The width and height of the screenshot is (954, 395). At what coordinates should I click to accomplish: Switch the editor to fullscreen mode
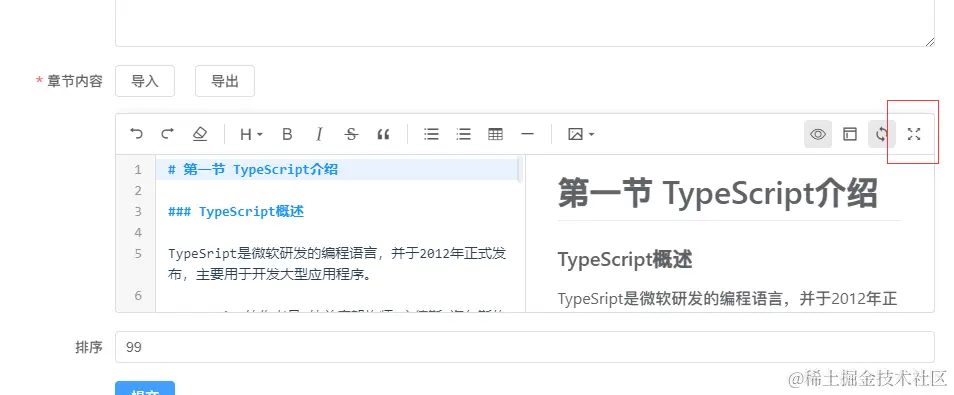[914, 135]
